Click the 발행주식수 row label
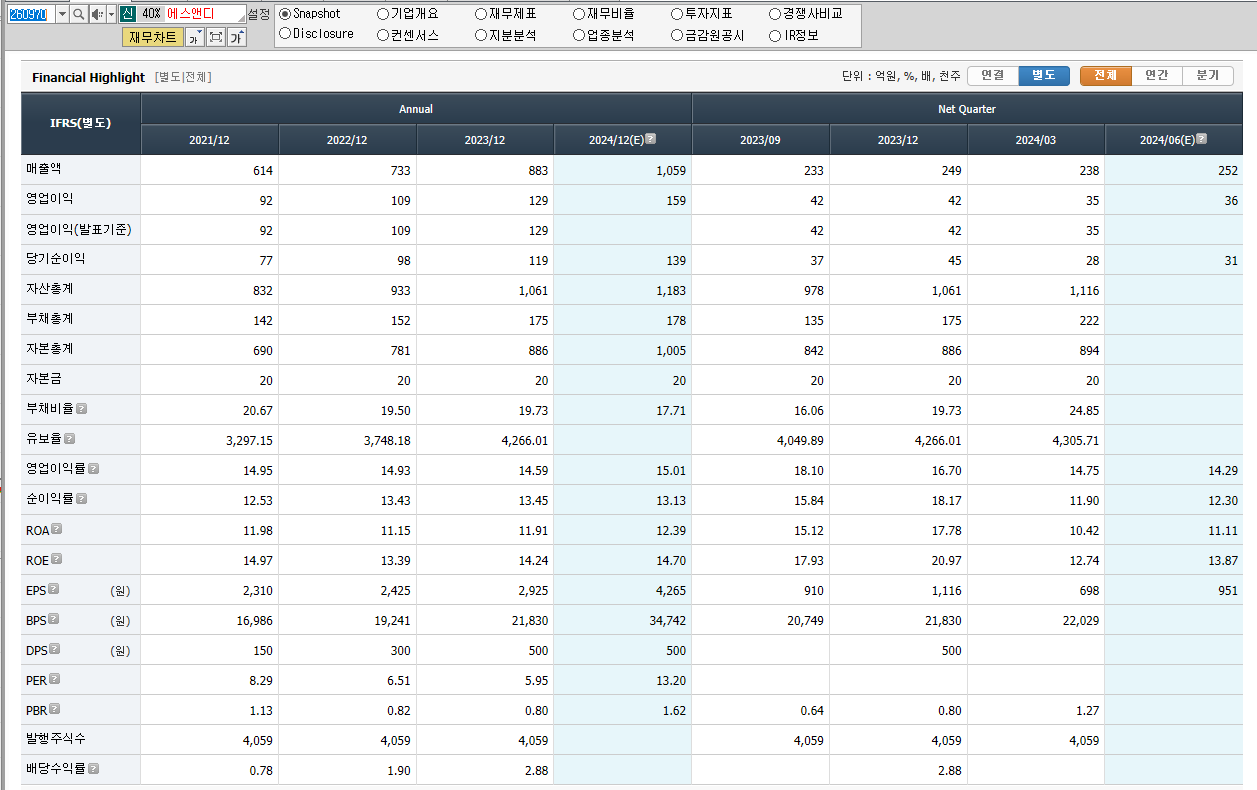The image size is (1257, 790). [x=56, y=739]
